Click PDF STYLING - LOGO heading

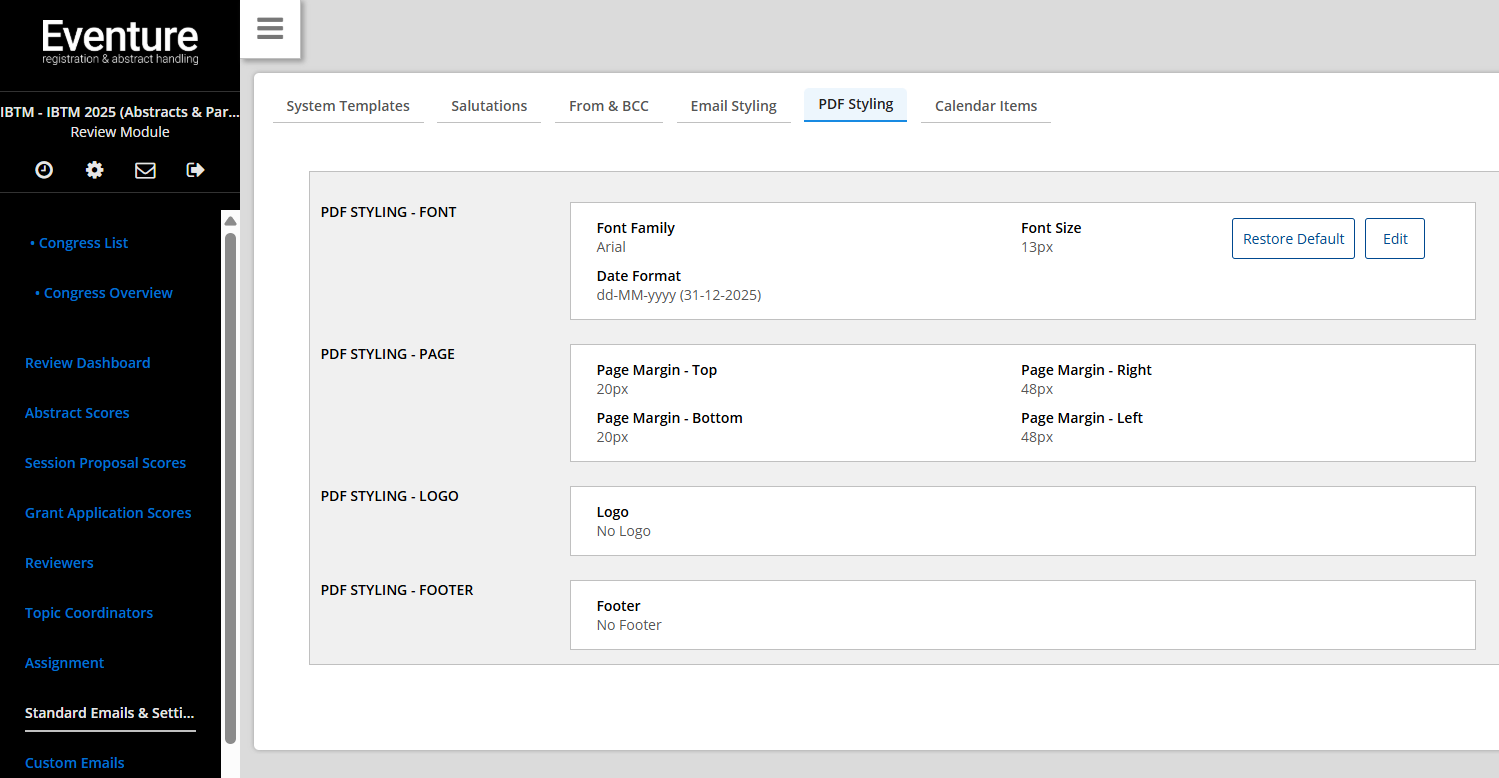tap(390, 496)
